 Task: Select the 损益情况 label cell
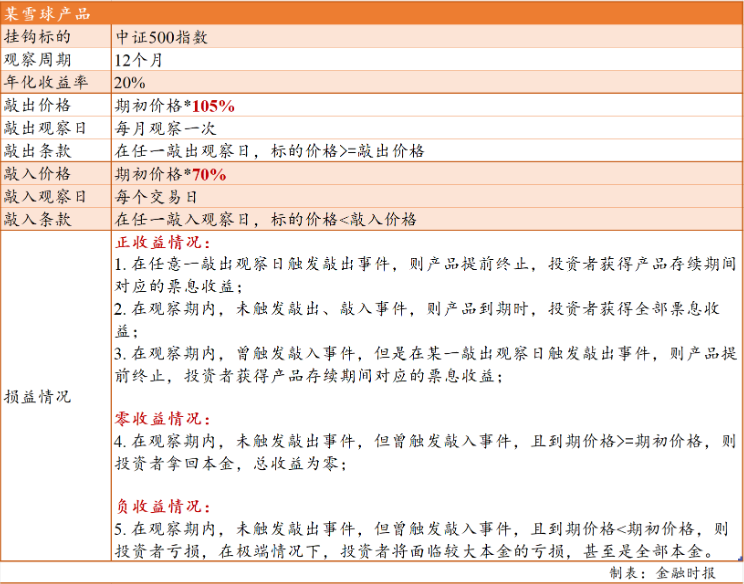pos(56,396)
